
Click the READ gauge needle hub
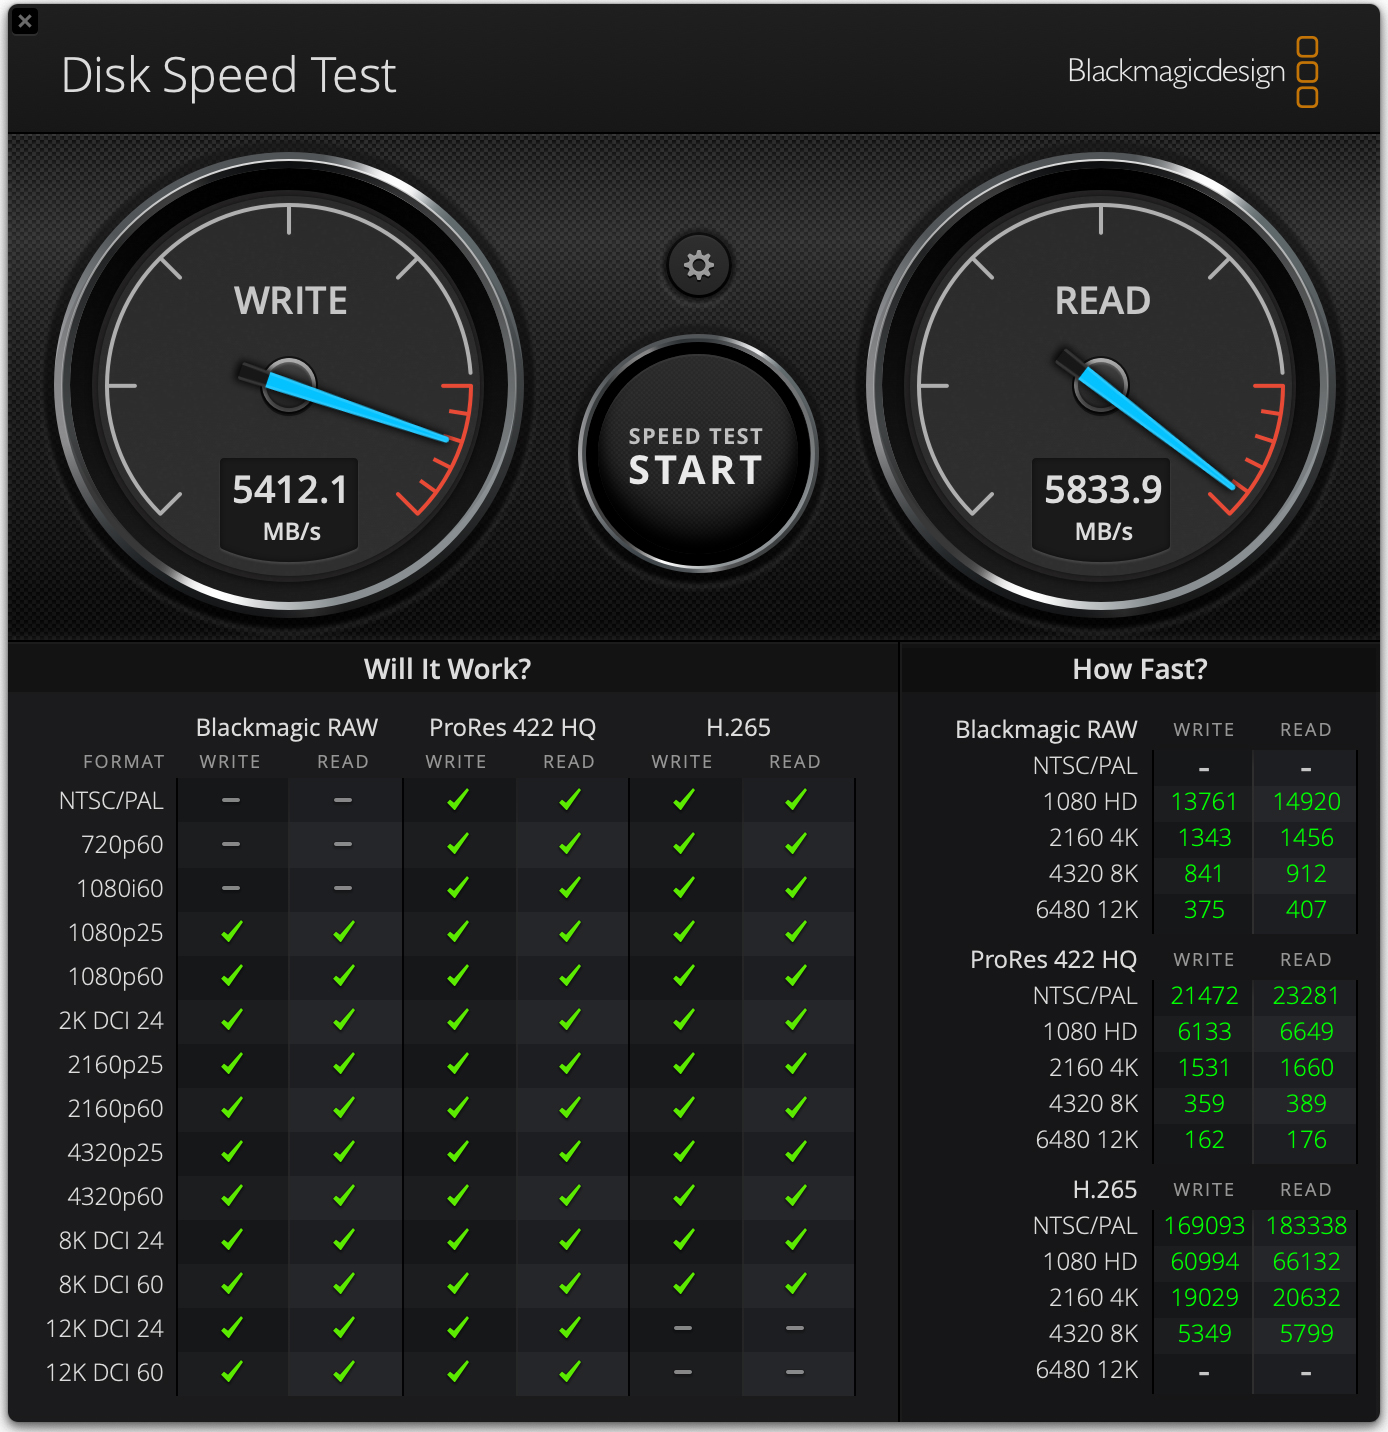pyautogui.click(x=1101, y=385)
